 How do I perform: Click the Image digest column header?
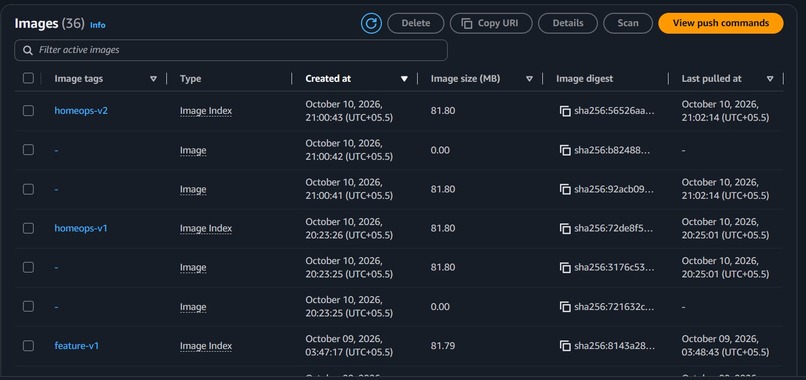[x=584, y=79]
